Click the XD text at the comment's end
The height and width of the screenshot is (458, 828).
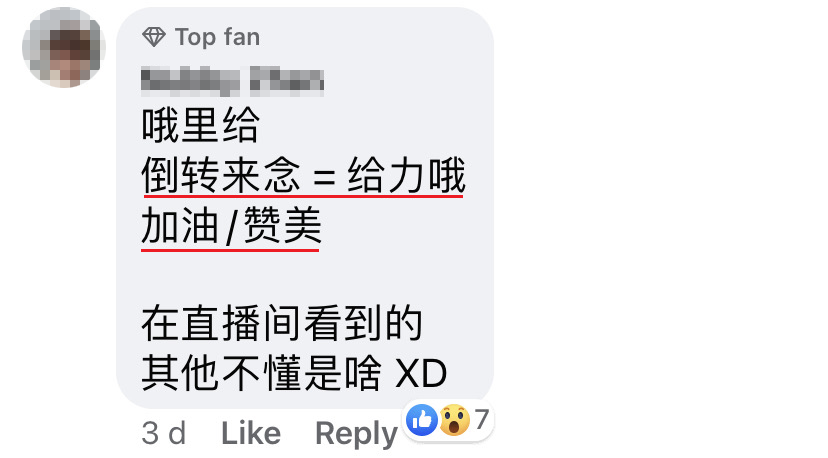click(x=421, y=373)
